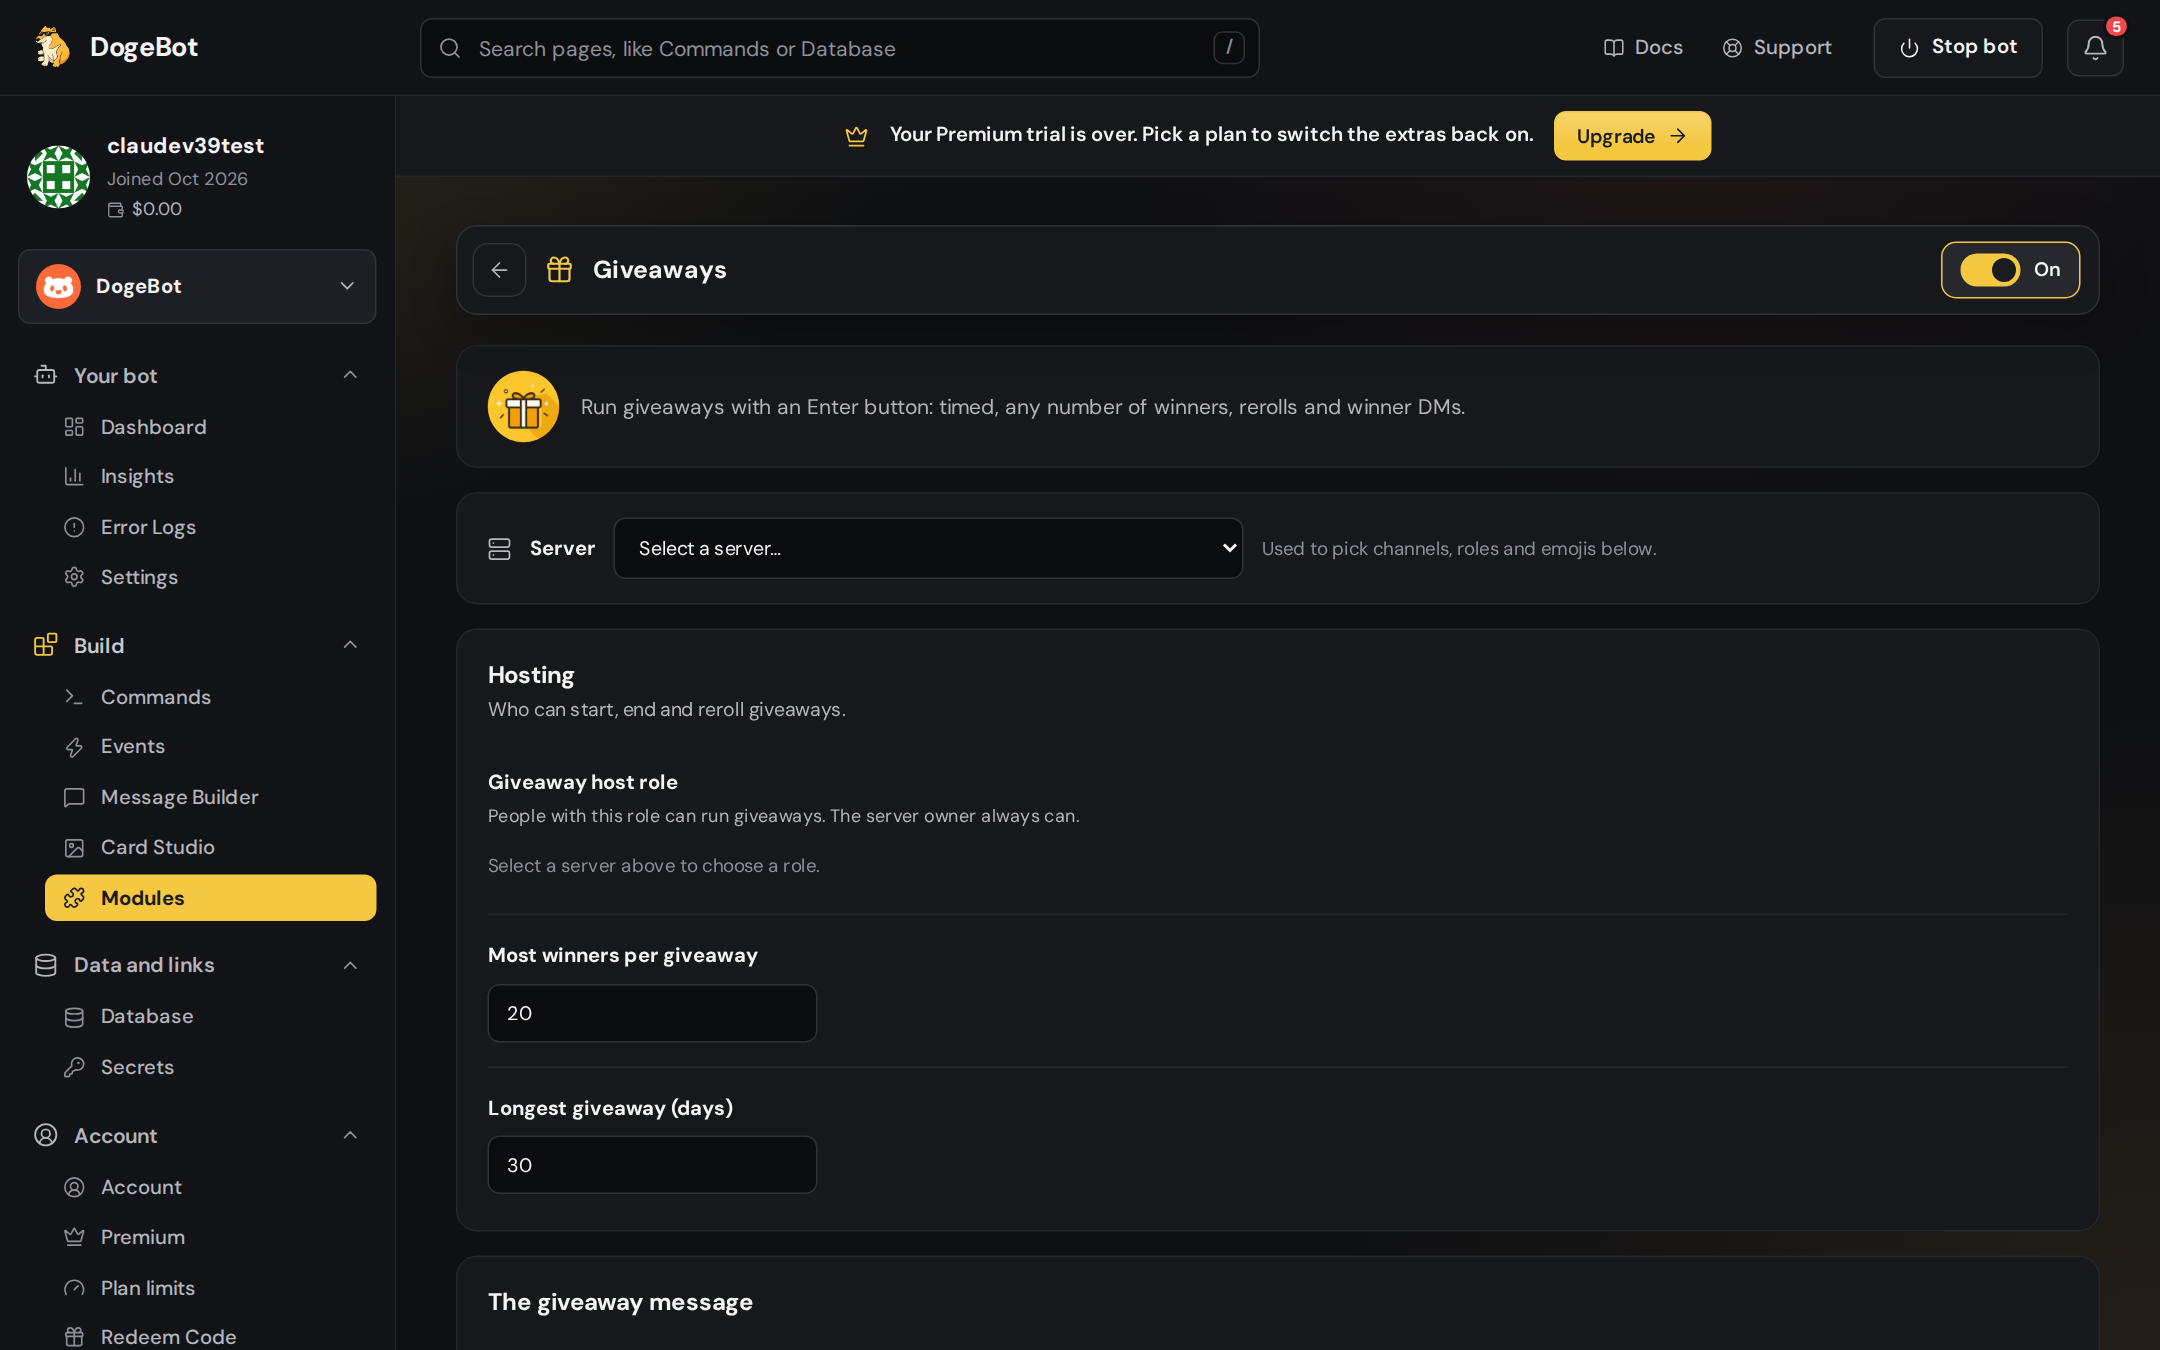Open Docs link in top bar
This screenshot has width=2160, height=1350.
tap(1643, 47)
